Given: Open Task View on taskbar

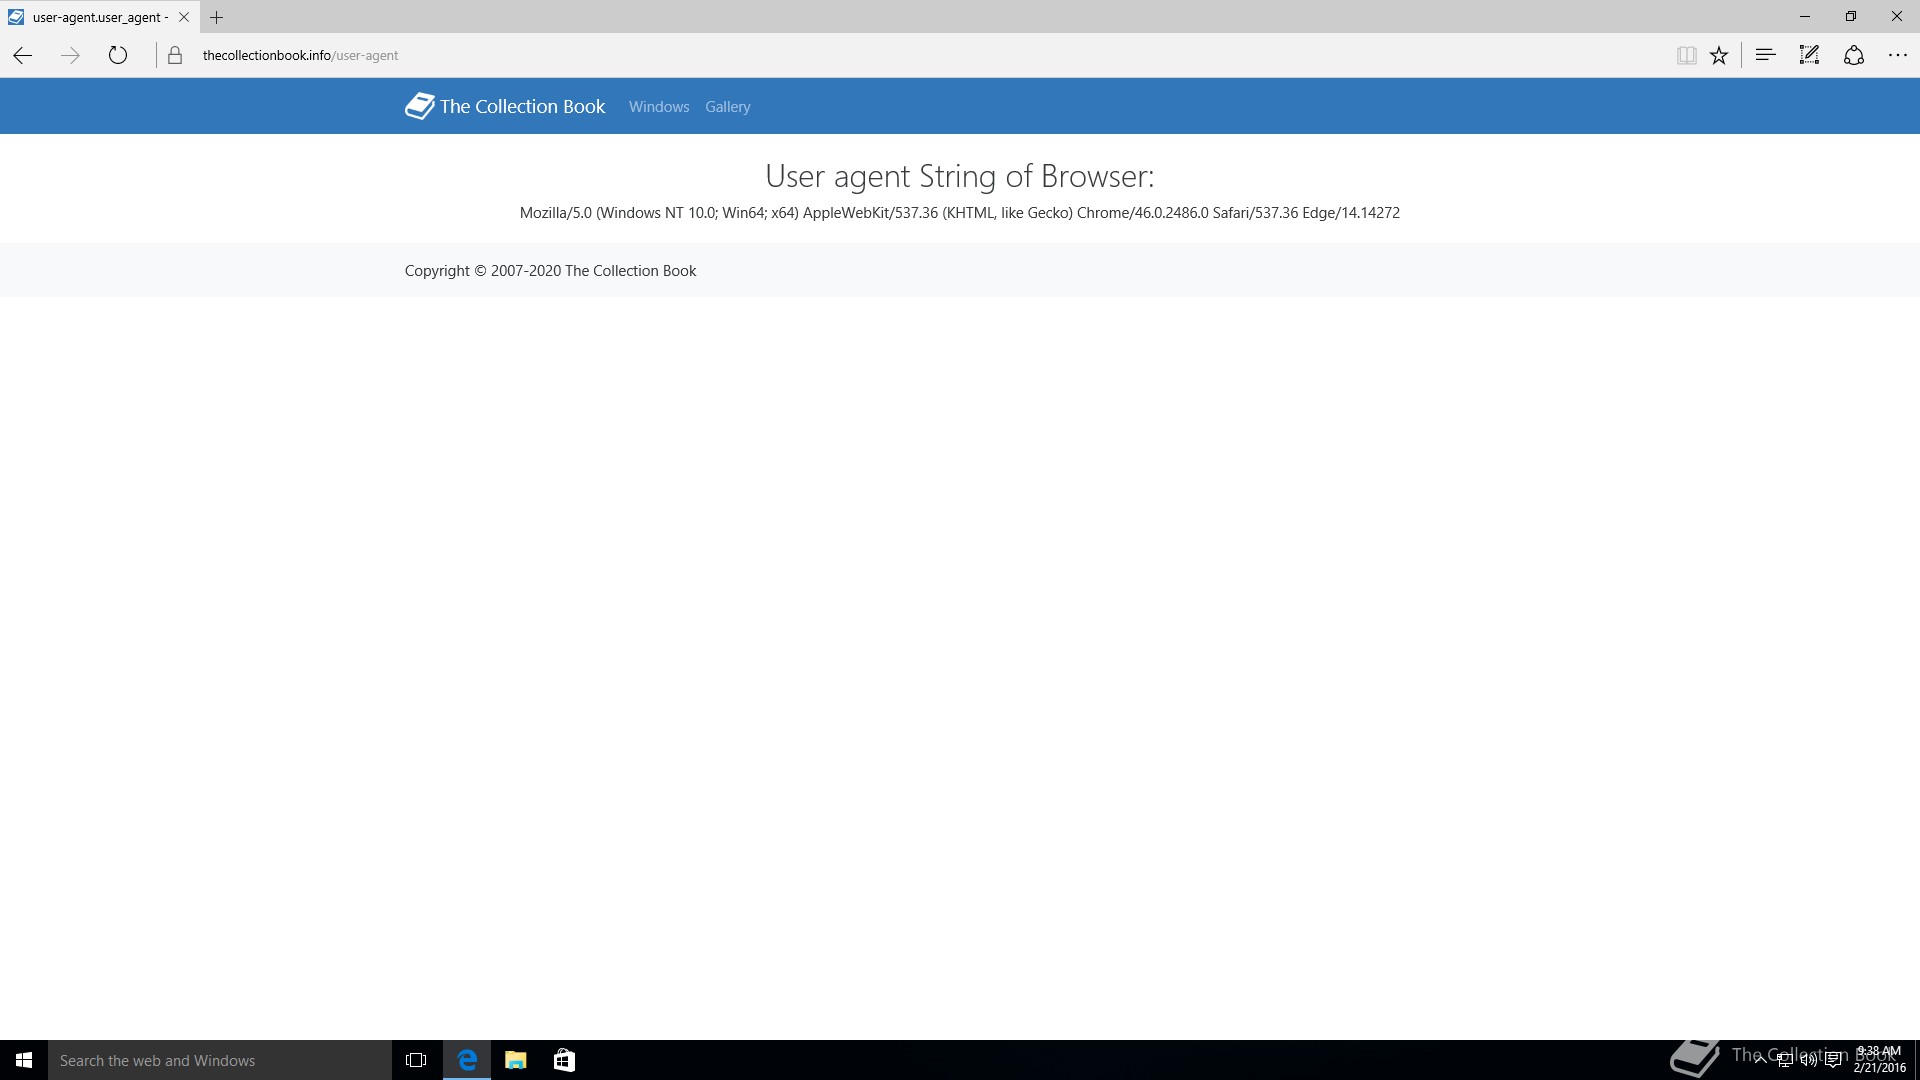Looking at the screenshot, I should [416, 1060].
